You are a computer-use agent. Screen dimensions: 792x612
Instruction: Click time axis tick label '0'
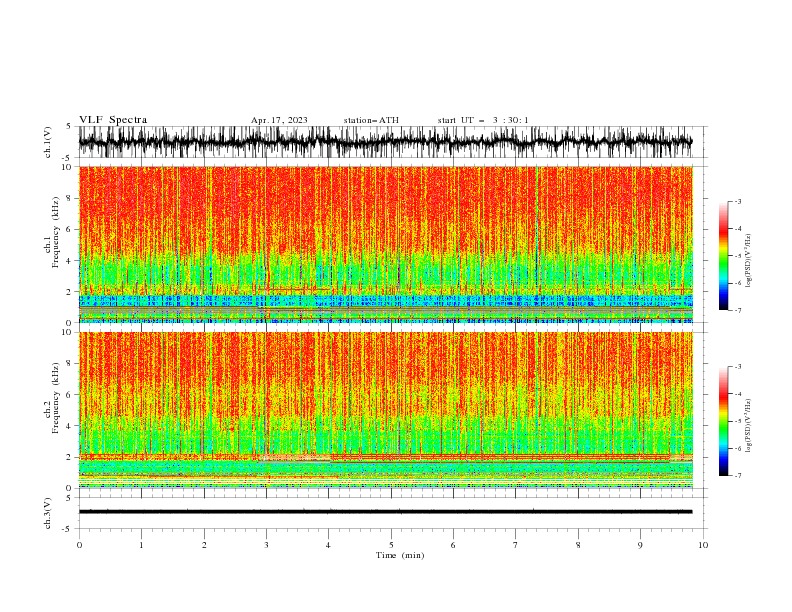click(x=79, y=545)
